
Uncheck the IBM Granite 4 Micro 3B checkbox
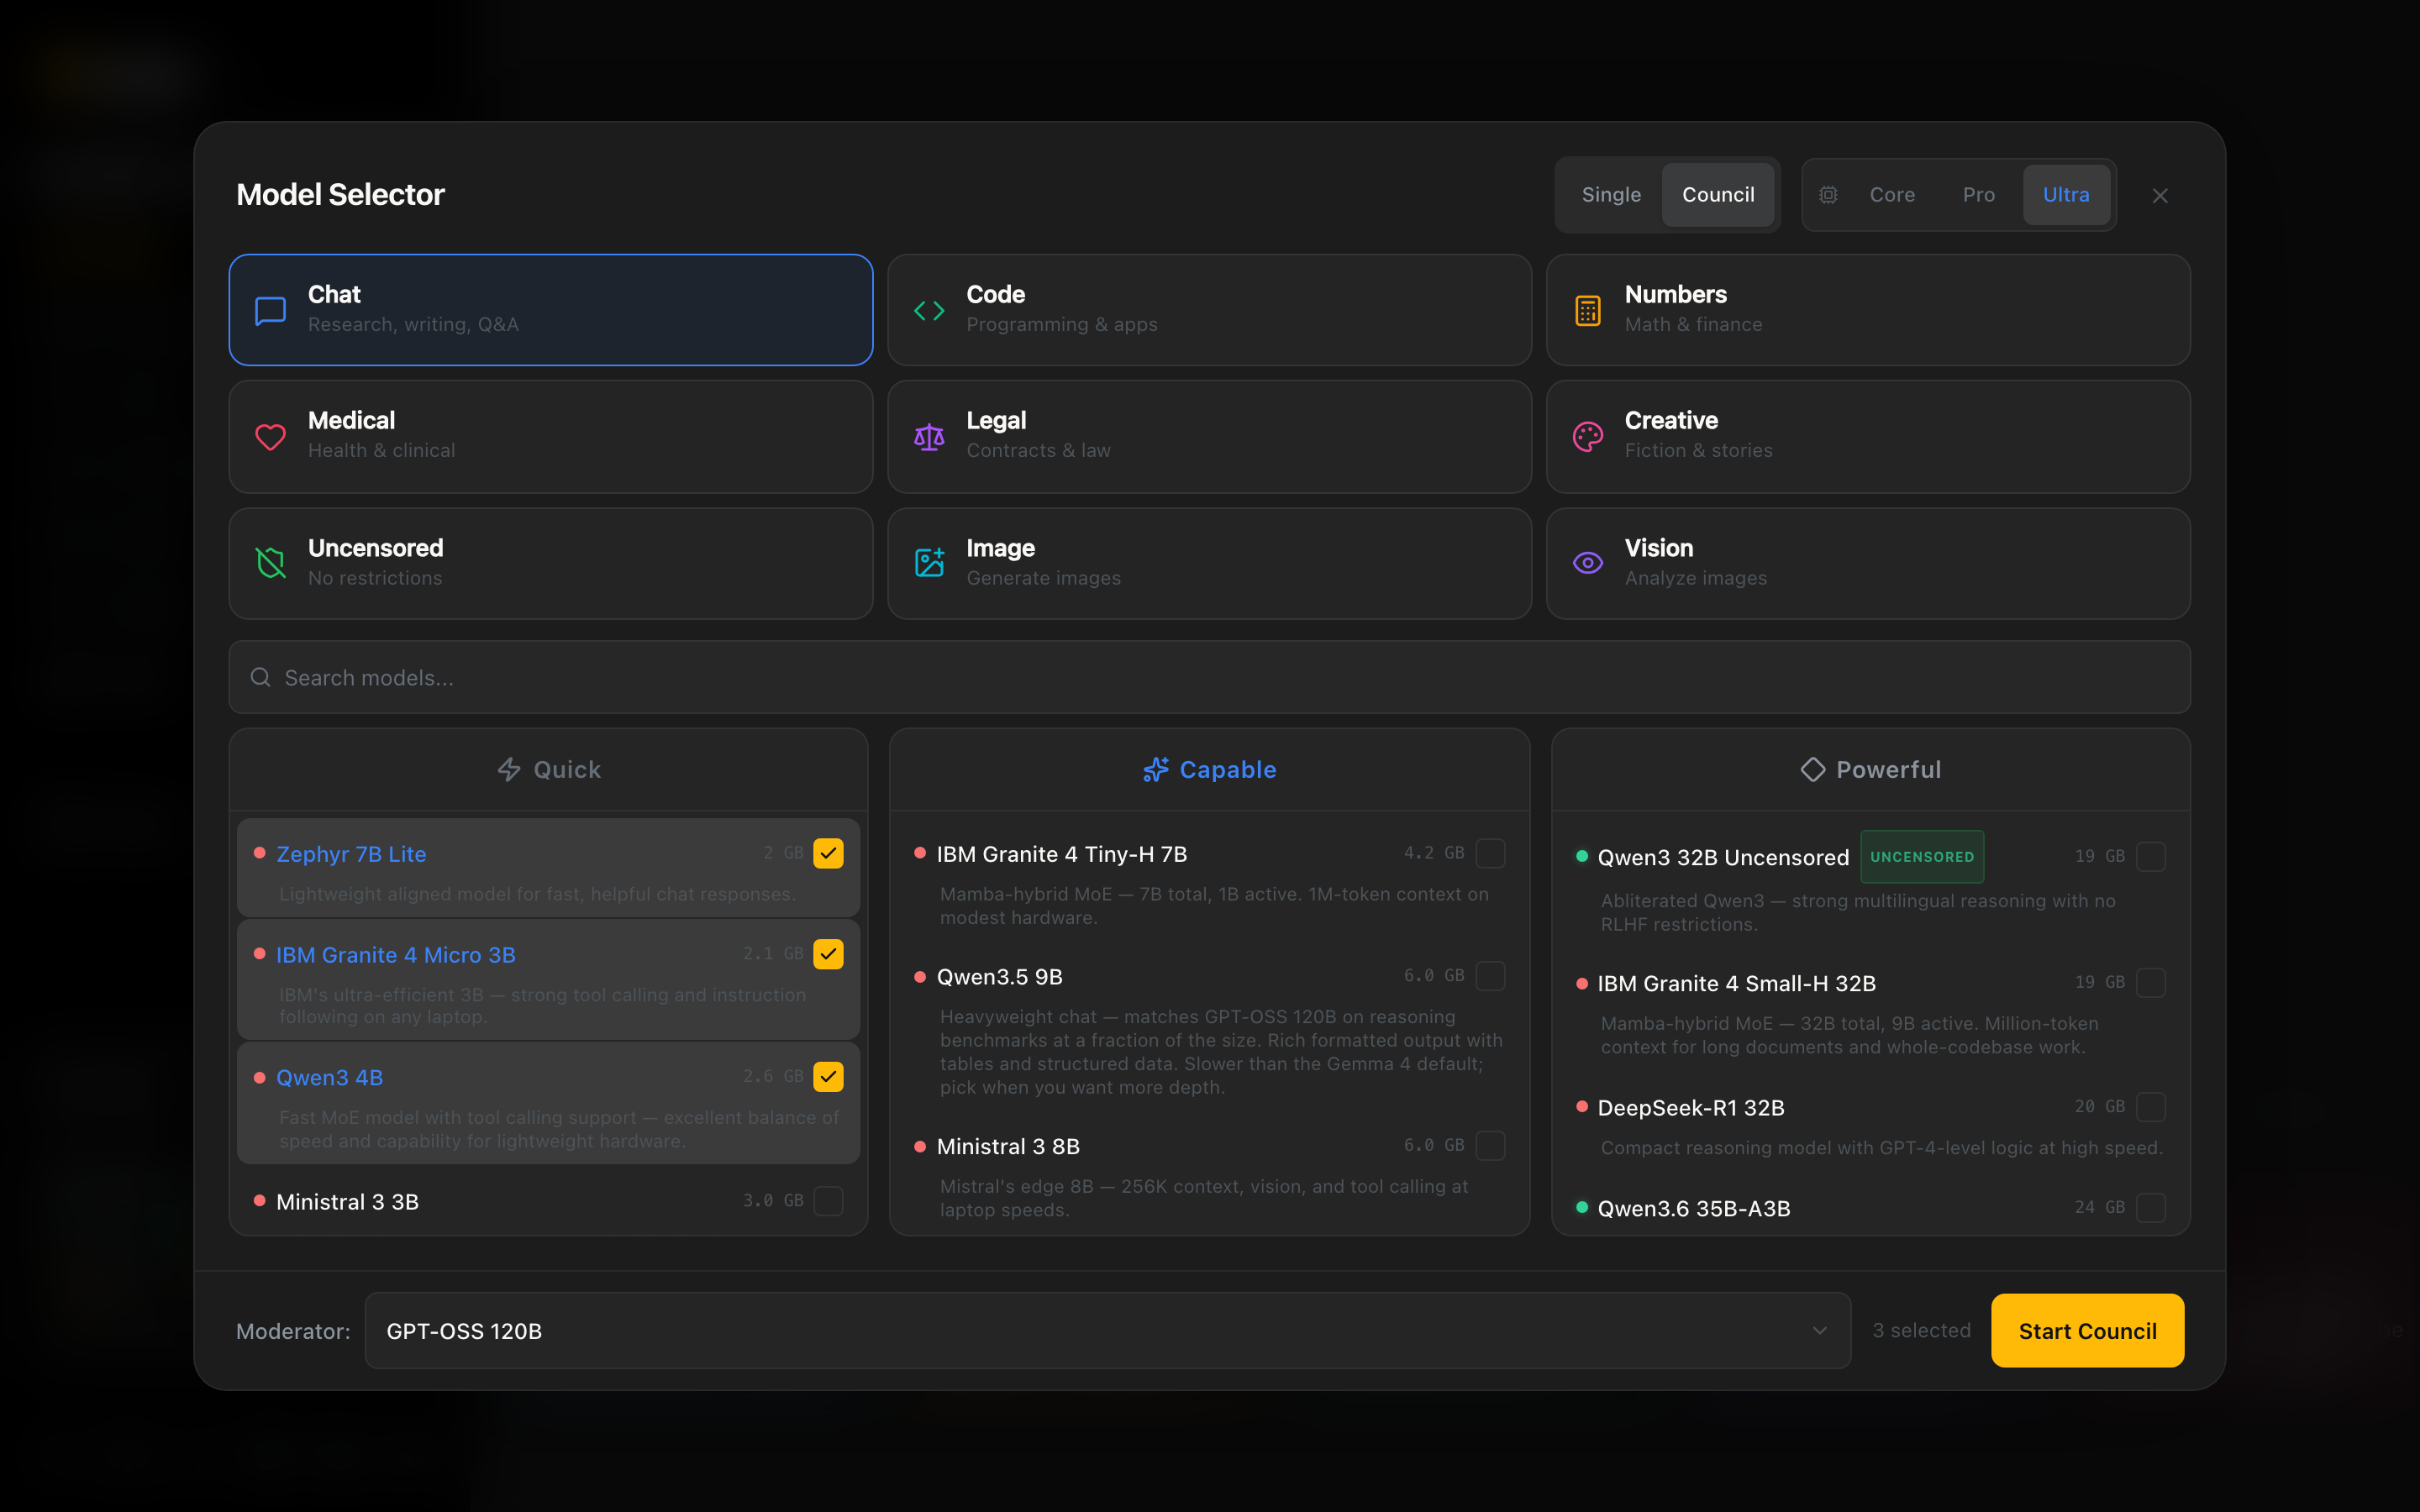tap(828, 954)
